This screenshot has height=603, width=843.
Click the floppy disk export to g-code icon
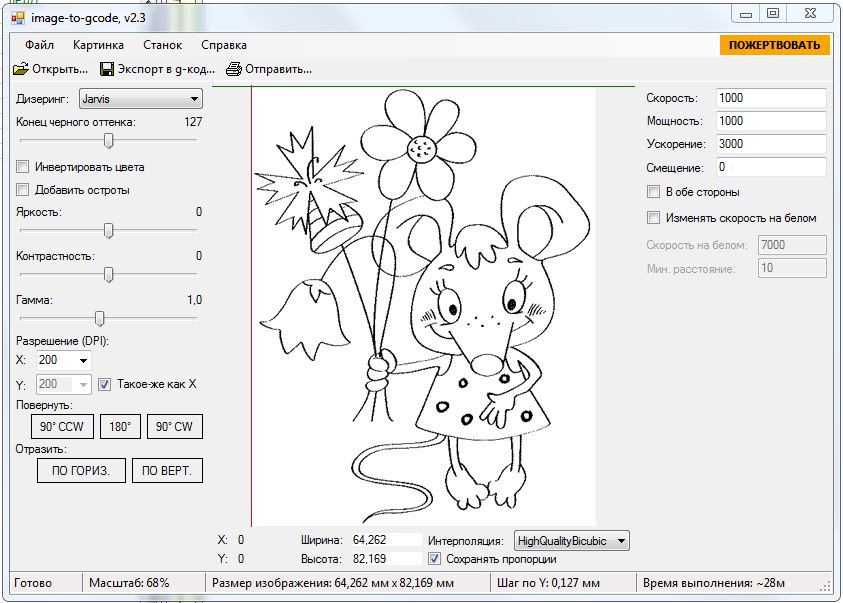pyautogui.click(x=106, y=70)
